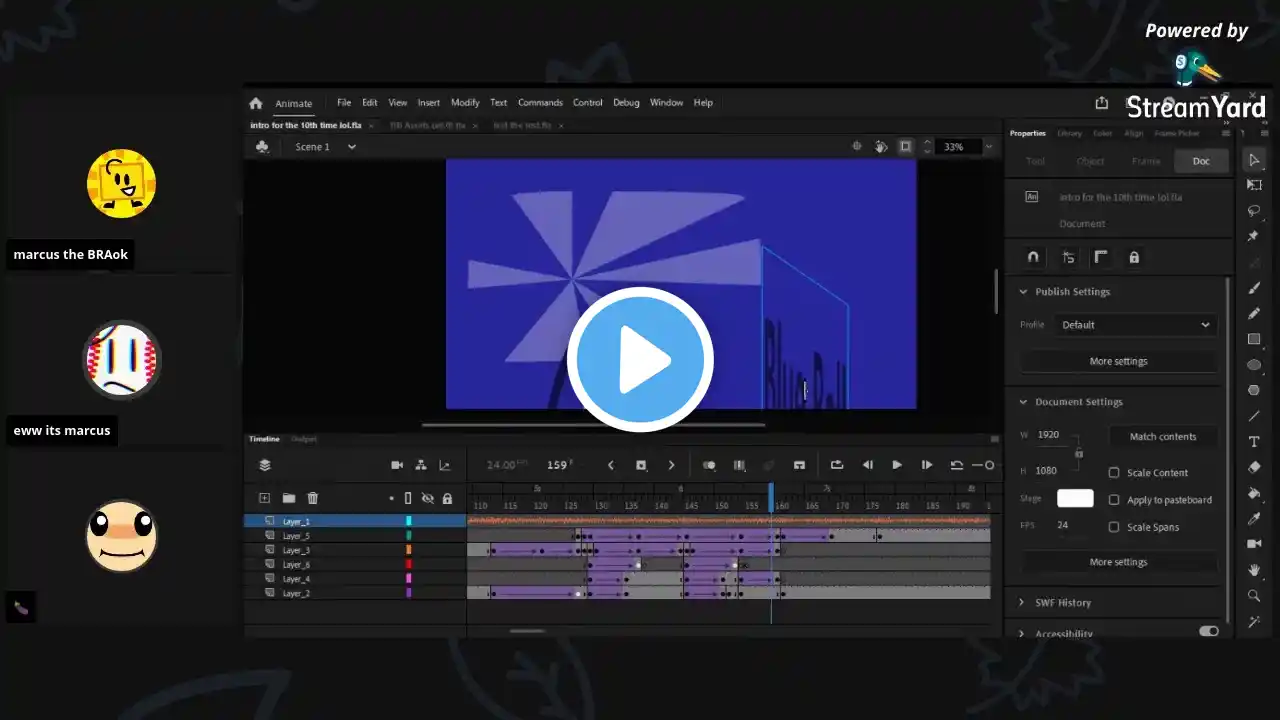Select the Eyedropper tool

tap(1254, 518)
